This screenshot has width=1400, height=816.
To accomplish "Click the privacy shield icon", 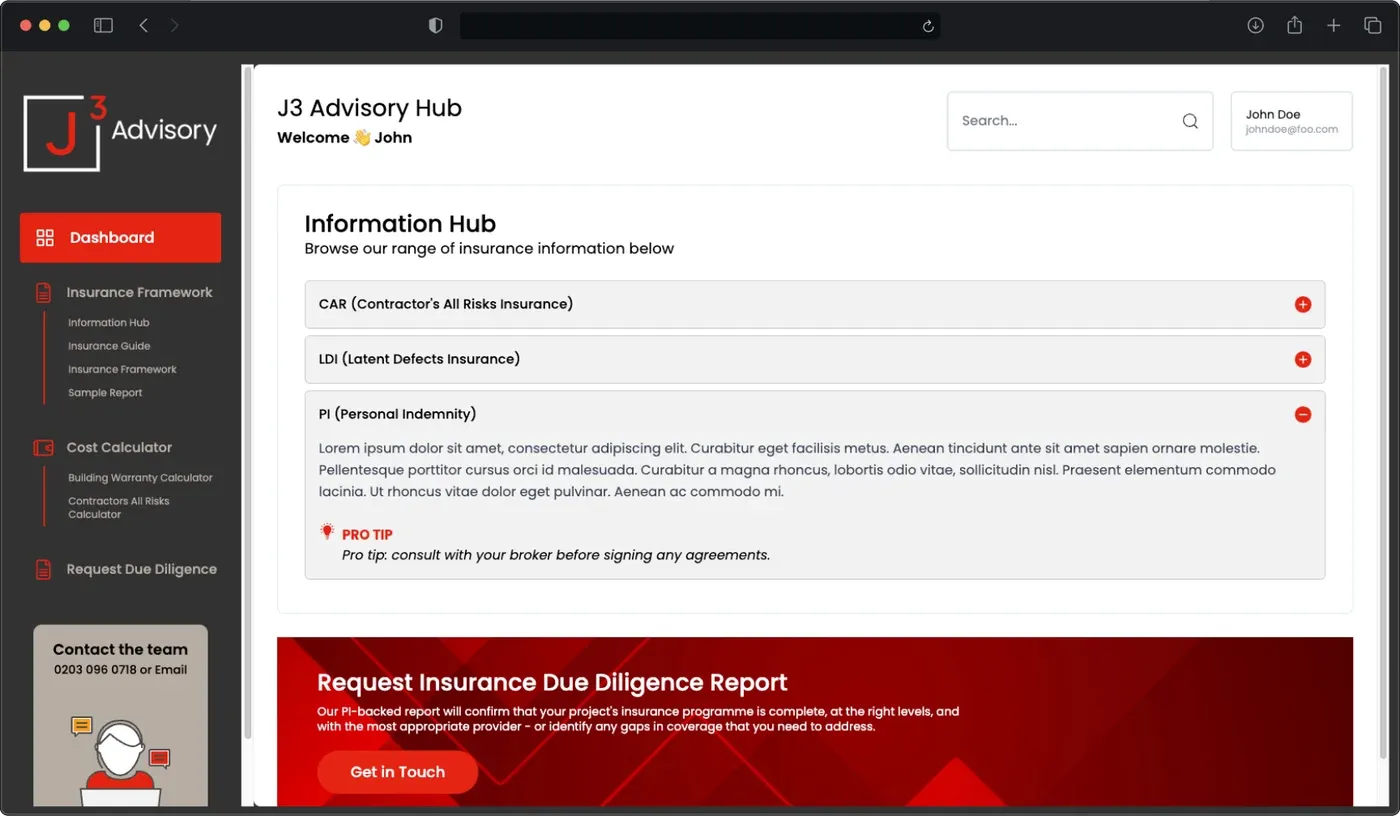I will click(x=435, y=26).
